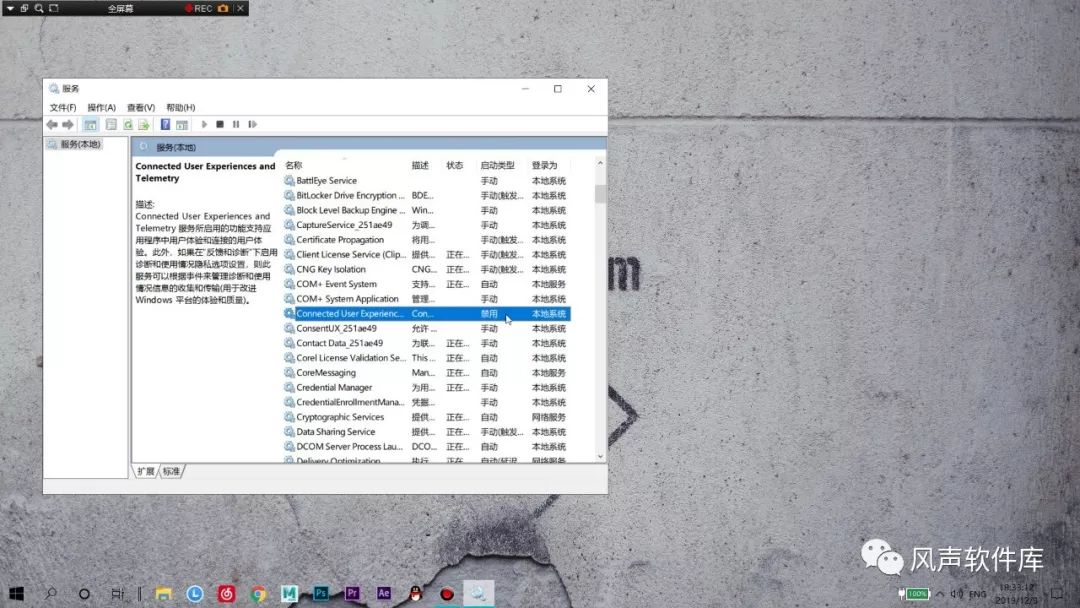Export the services list
This screenshot has height=608, width=1080.
pos(142,124)
